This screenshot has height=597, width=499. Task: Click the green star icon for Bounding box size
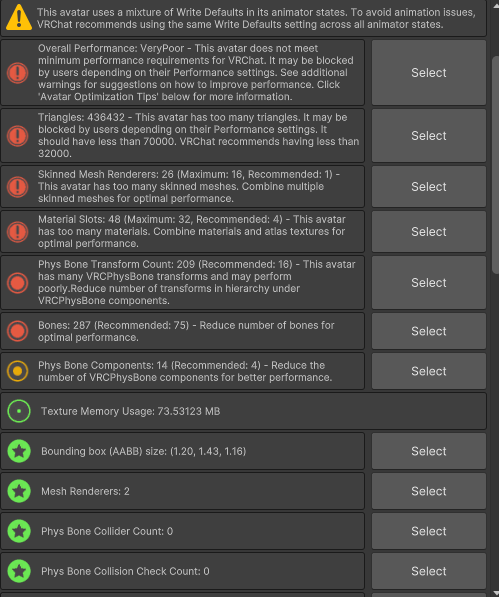[19, 451]
